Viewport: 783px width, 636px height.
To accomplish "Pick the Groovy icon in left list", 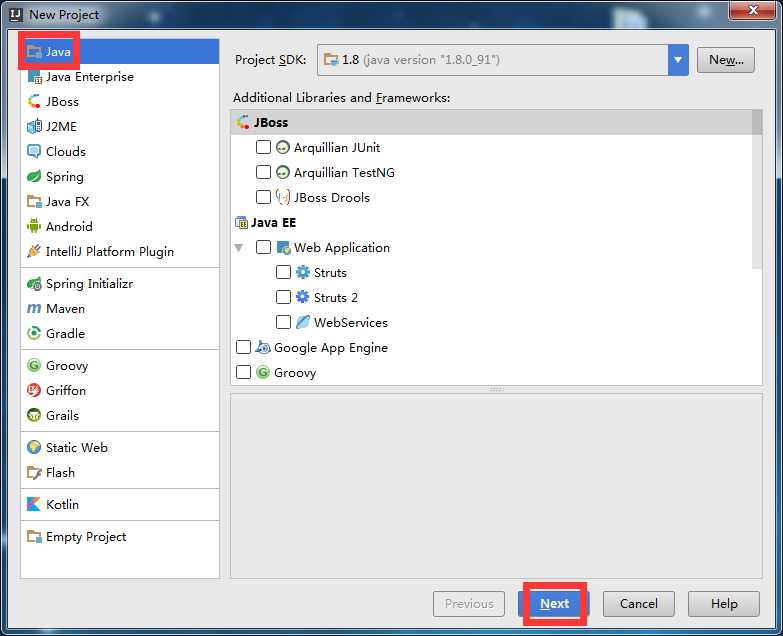I will 34,366.
